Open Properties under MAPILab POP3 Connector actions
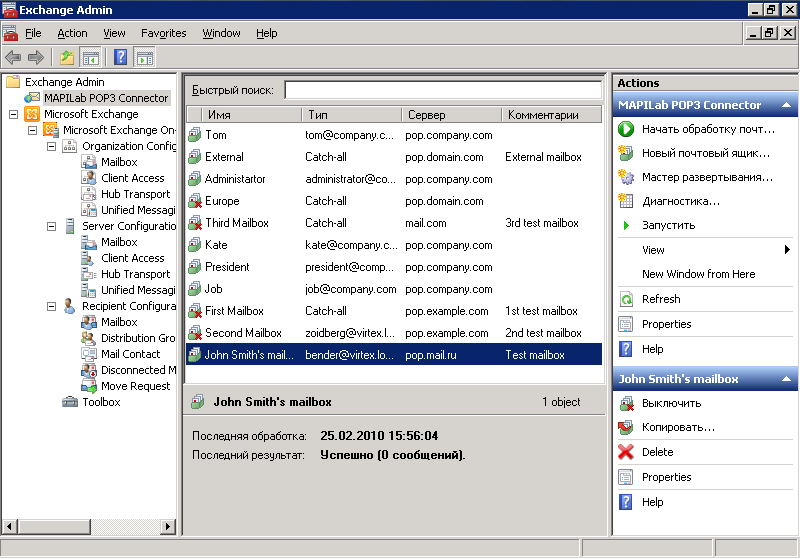 tap(666, 324)
